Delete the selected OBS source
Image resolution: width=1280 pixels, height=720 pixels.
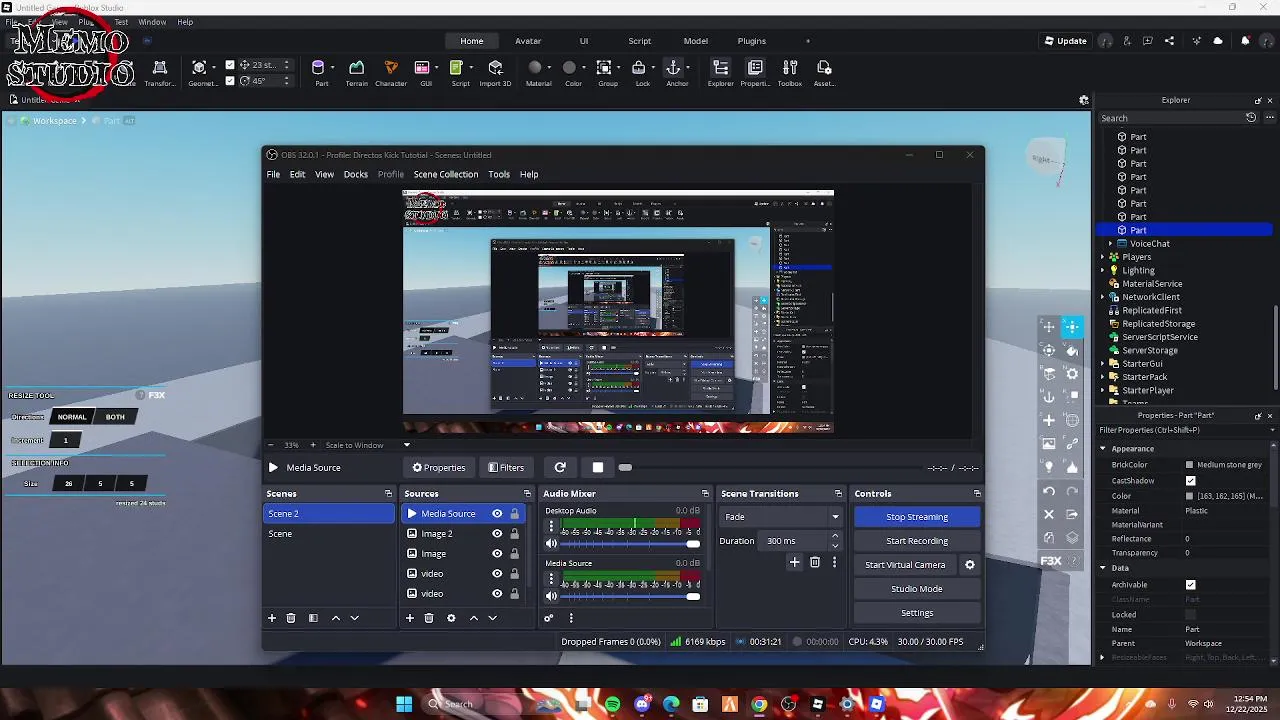coord(429,618)
